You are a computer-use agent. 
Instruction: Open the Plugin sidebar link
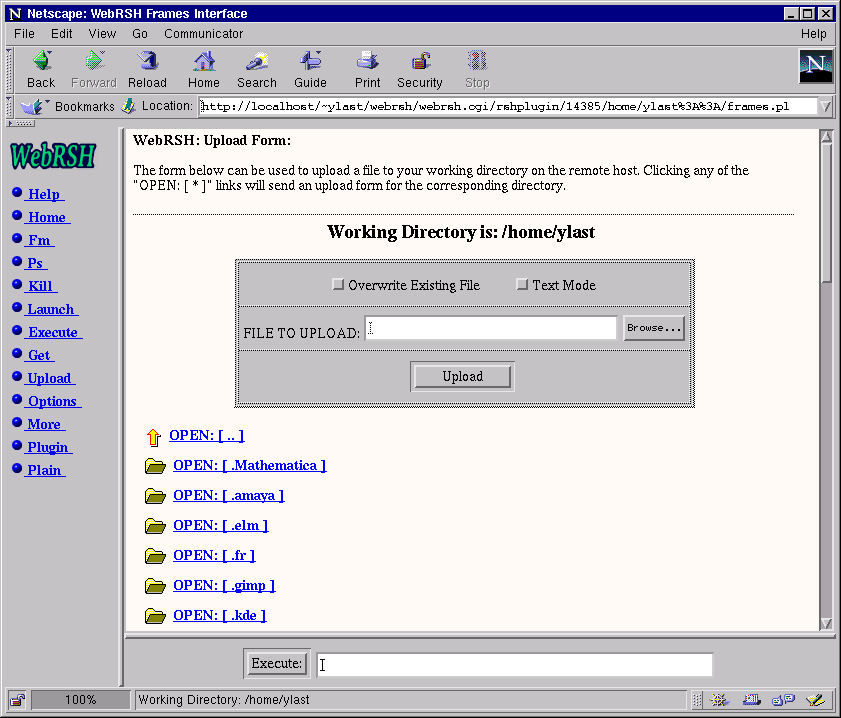click(48, 447)
